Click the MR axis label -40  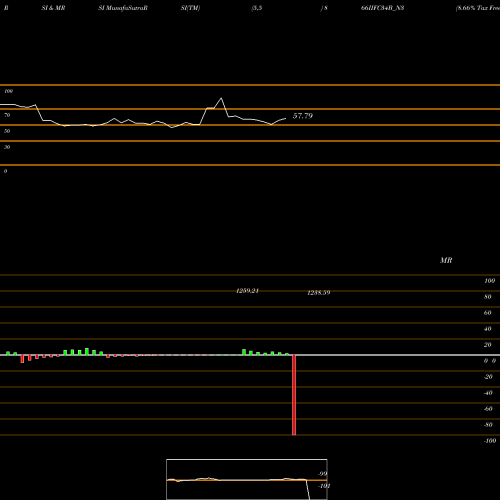tap(488, 393)
